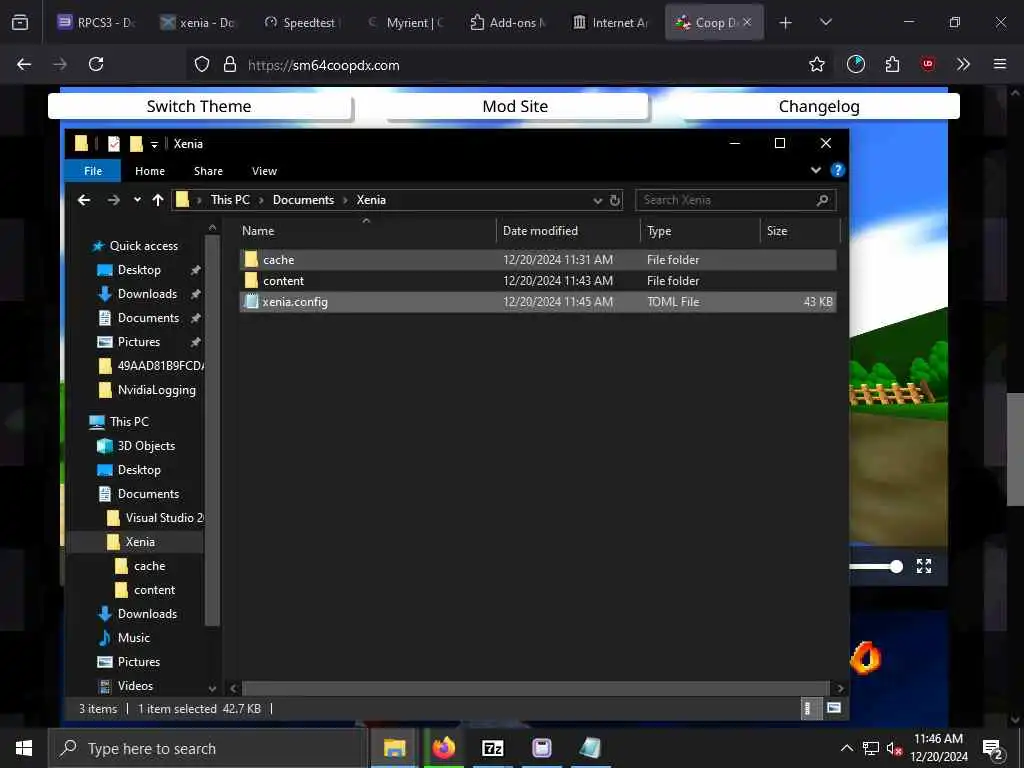
Task: Bookmark this page with star icon
Action: pyautogui.click(x=816, y=64)
